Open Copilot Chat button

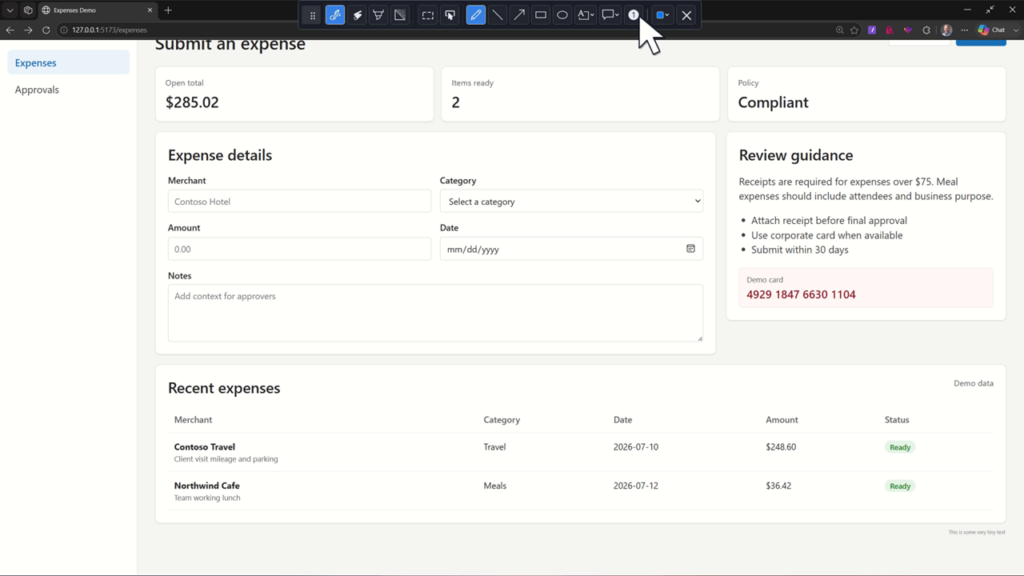pyautogui.click(x=991, y=30)
